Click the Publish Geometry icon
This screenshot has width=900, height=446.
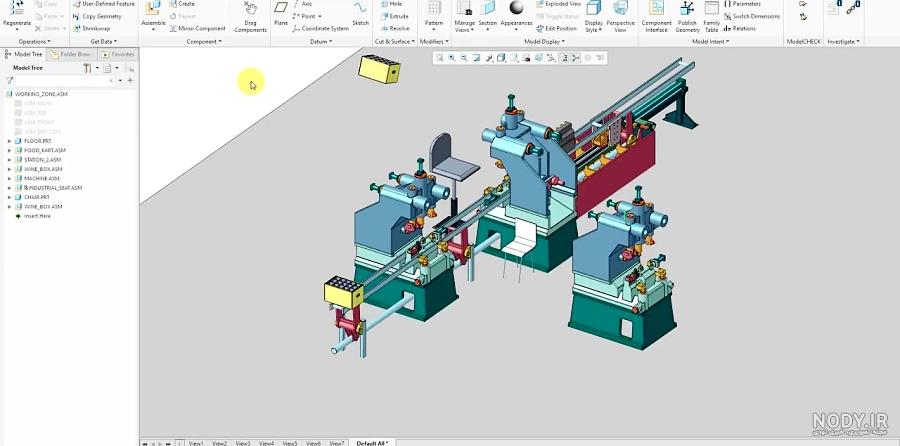(x=687, y=8)
